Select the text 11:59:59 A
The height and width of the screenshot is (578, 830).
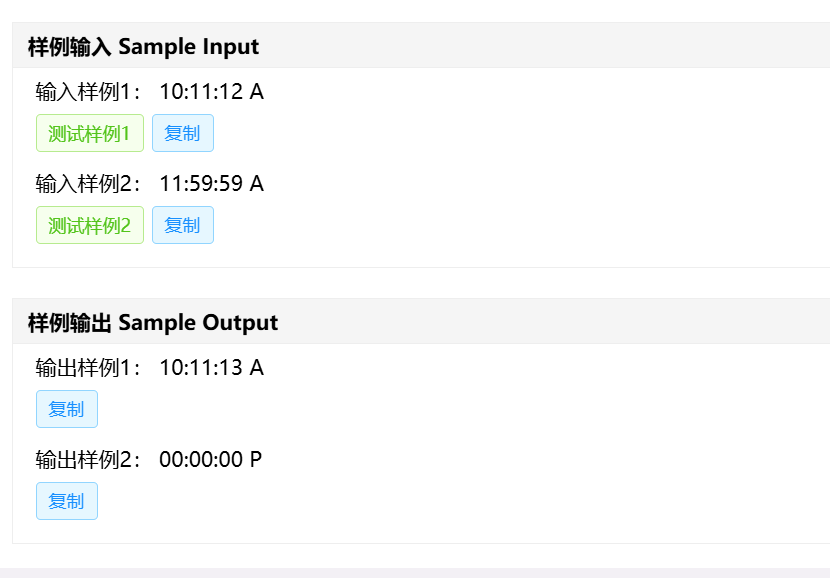[x=211, y=184]
